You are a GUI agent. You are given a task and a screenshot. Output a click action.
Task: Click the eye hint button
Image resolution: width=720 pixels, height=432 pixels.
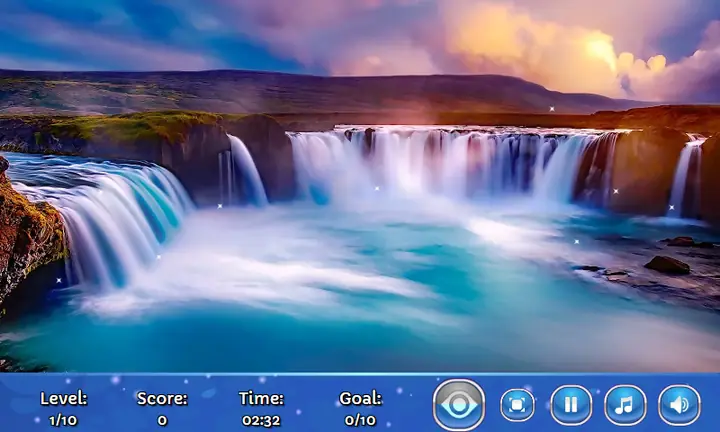pos(459,405)
